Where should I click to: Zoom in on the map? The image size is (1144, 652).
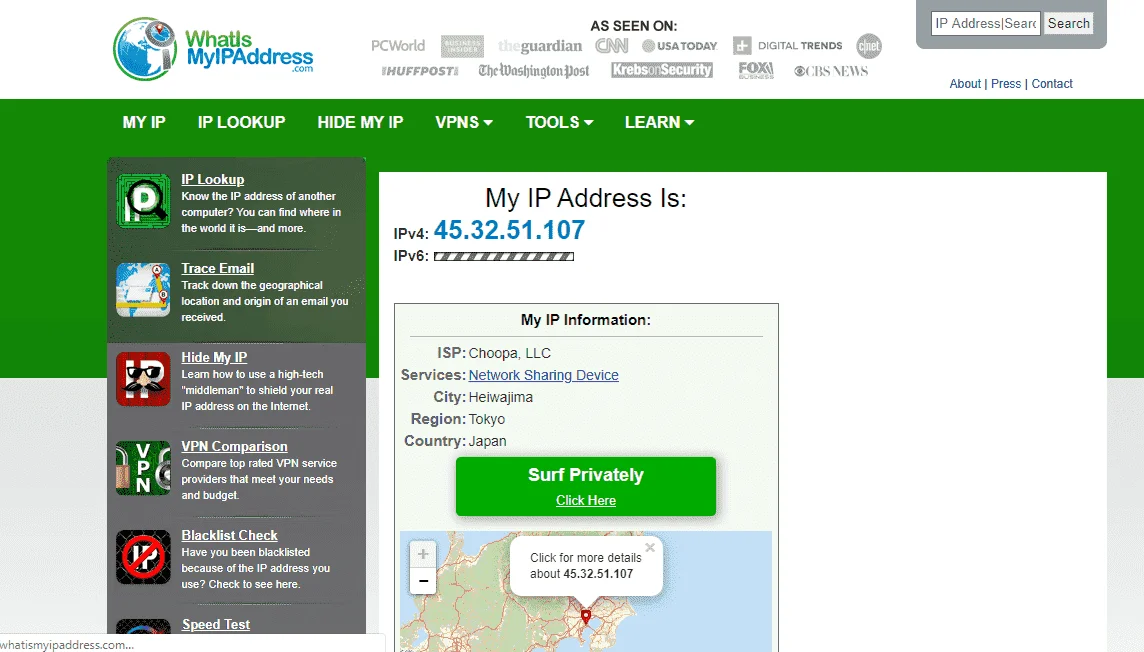pos(423,554)
